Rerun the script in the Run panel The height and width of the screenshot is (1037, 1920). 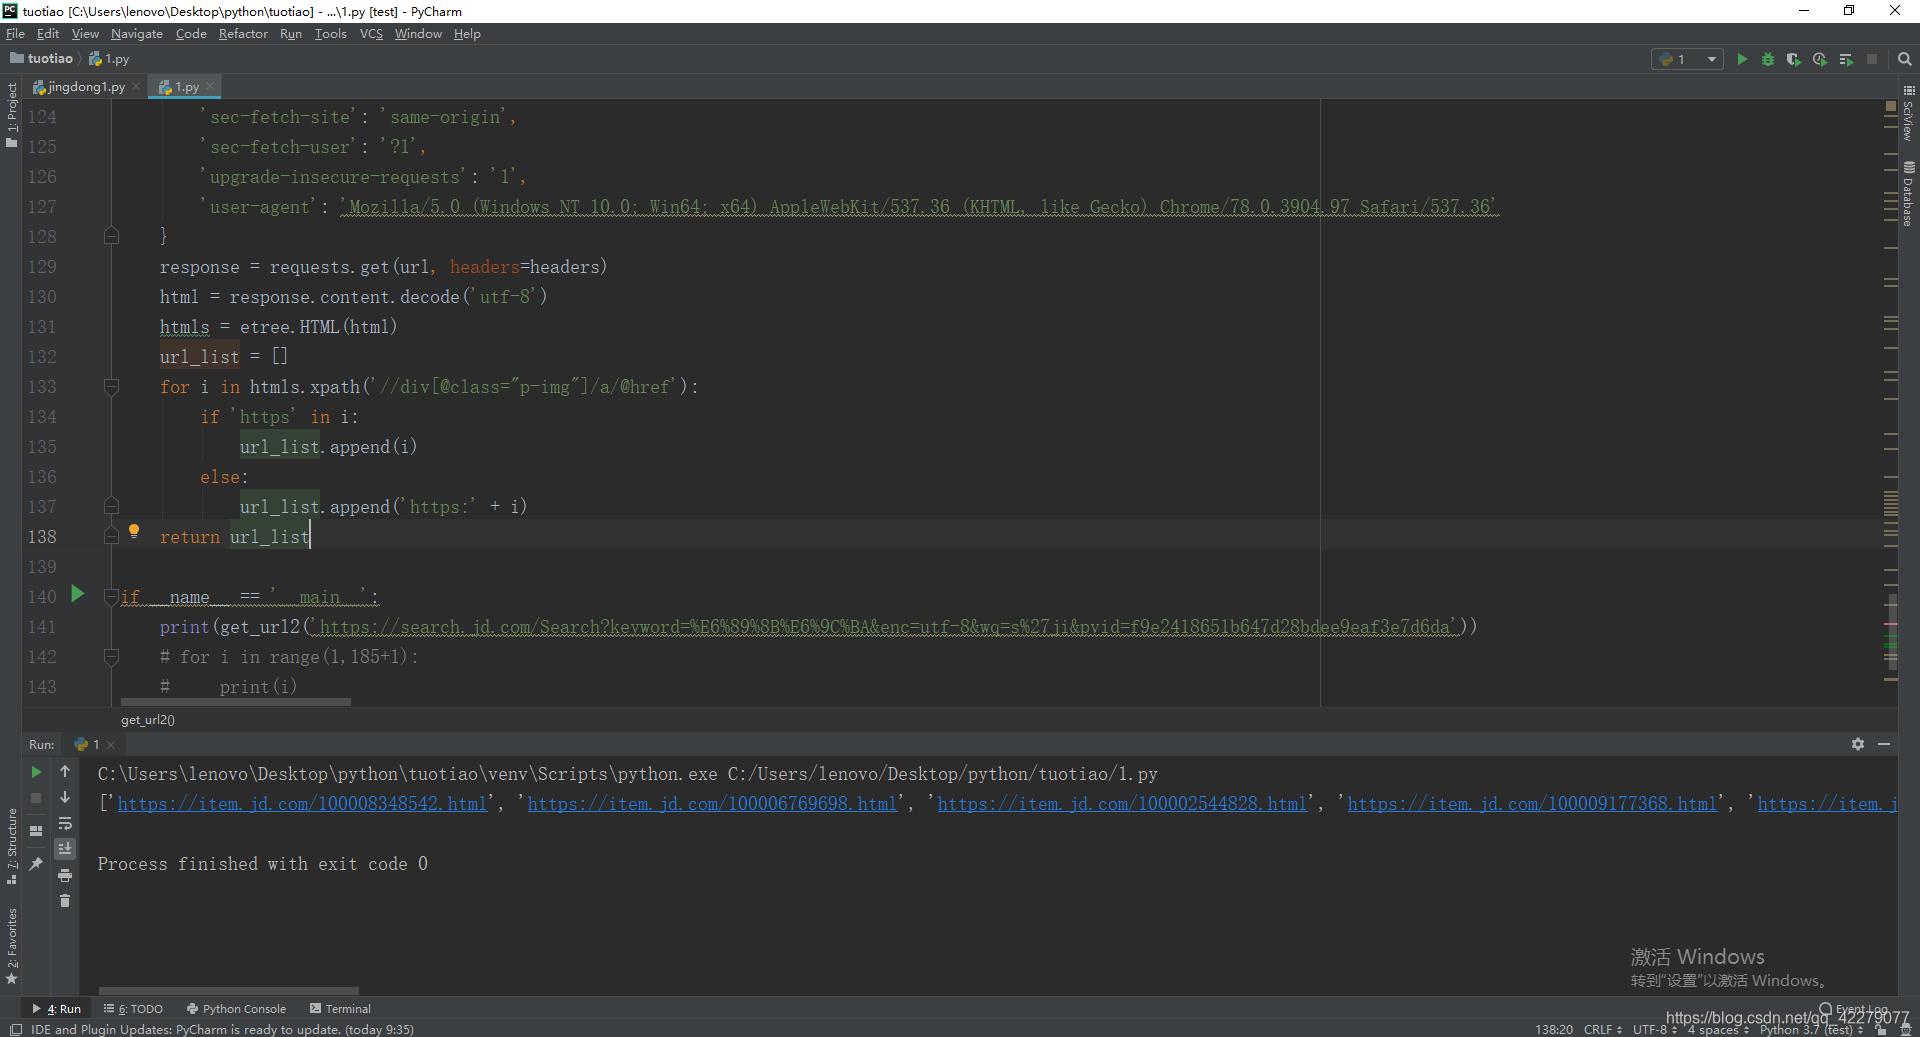click(x=36, y=772)
